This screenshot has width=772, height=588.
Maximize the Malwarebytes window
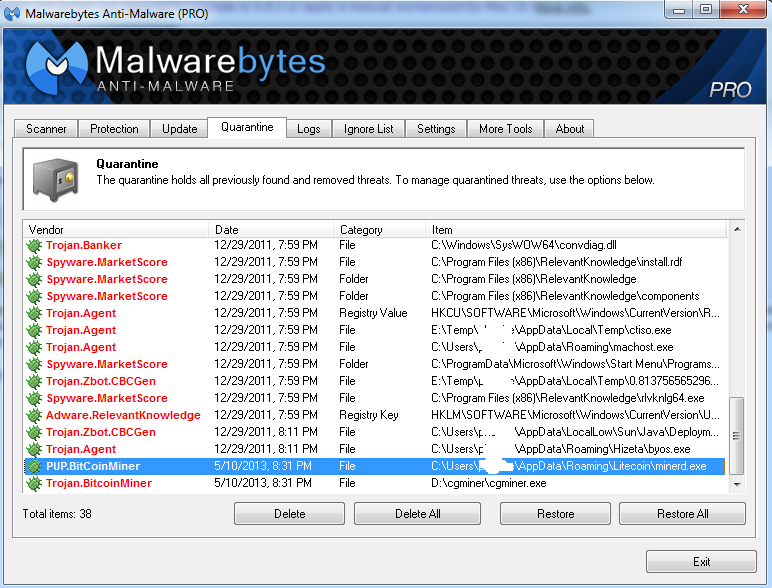pyautogui.click(x=706, y=9)
